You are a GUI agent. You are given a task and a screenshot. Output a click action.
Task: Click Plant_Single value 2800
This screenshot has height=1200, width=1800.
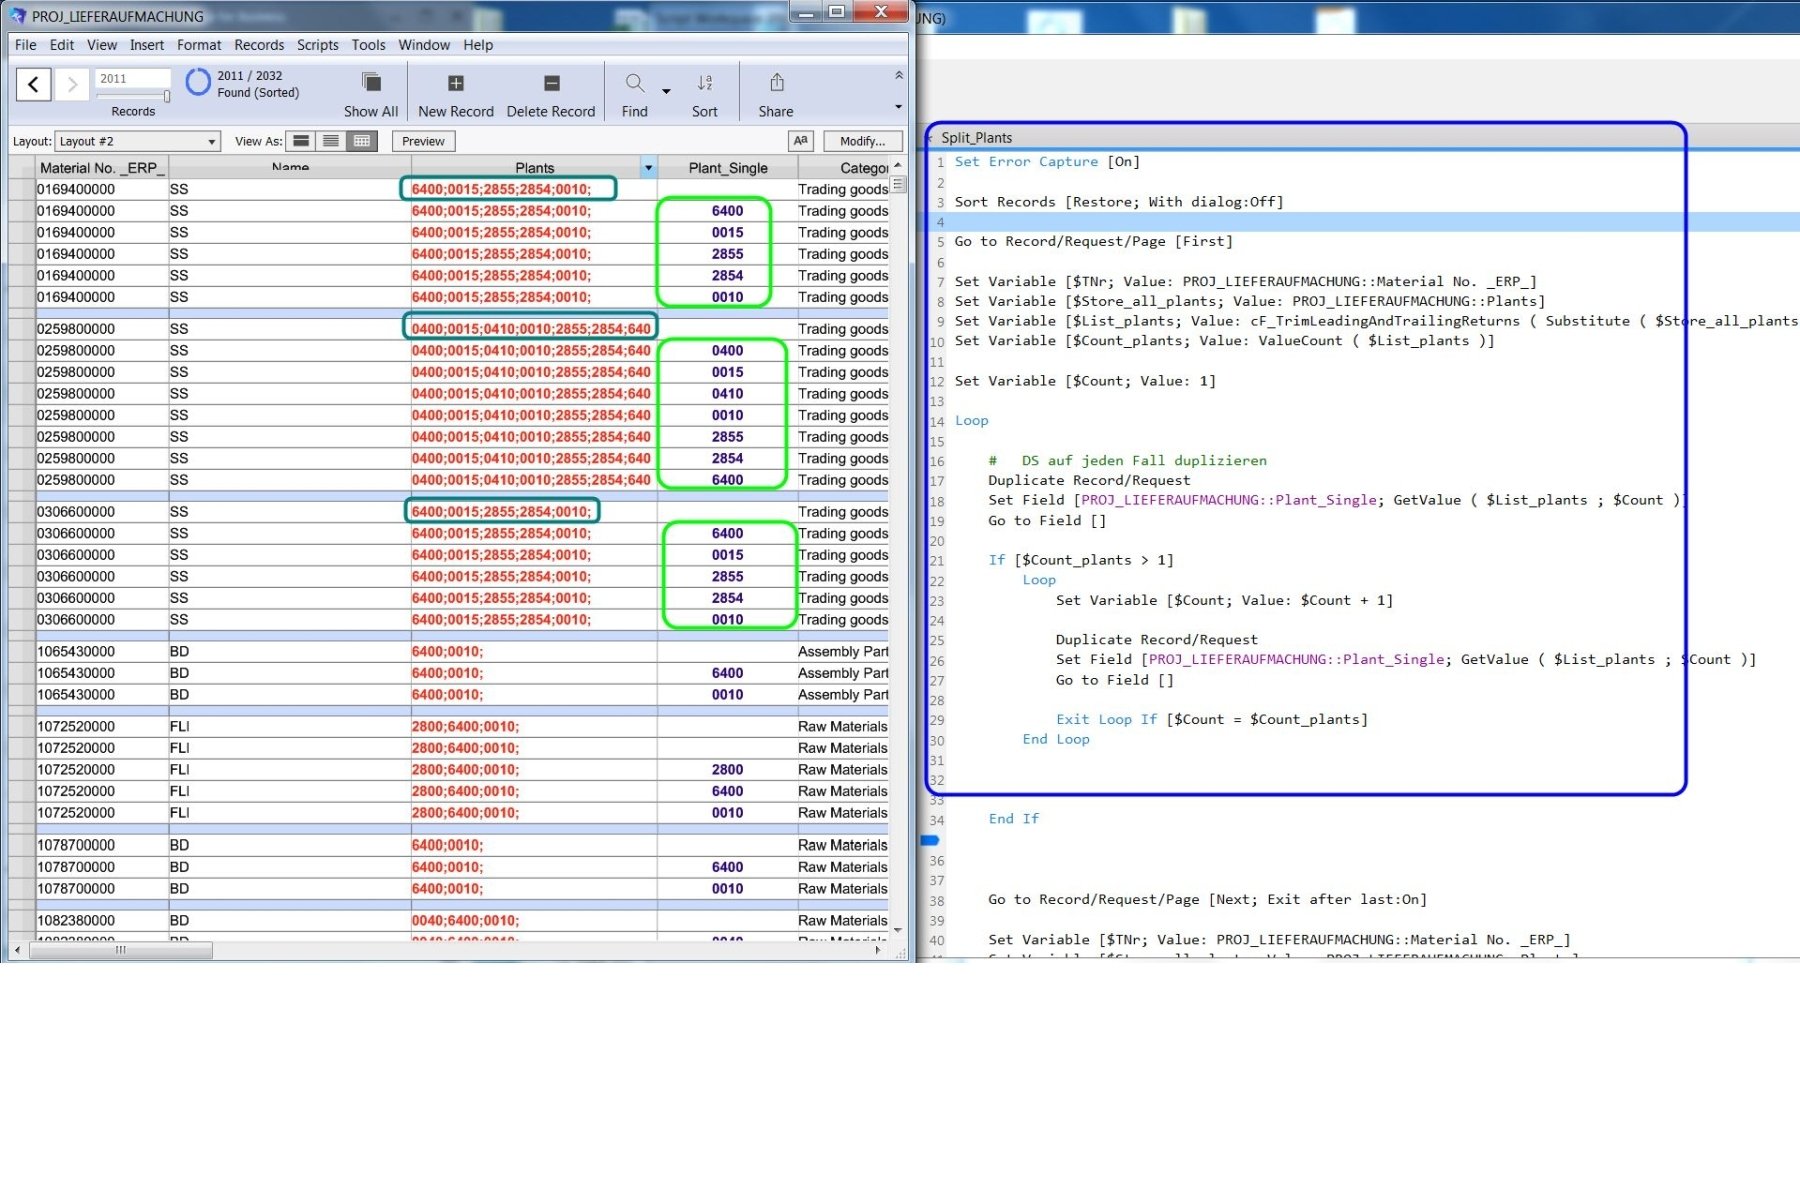(x=727, y=770)
